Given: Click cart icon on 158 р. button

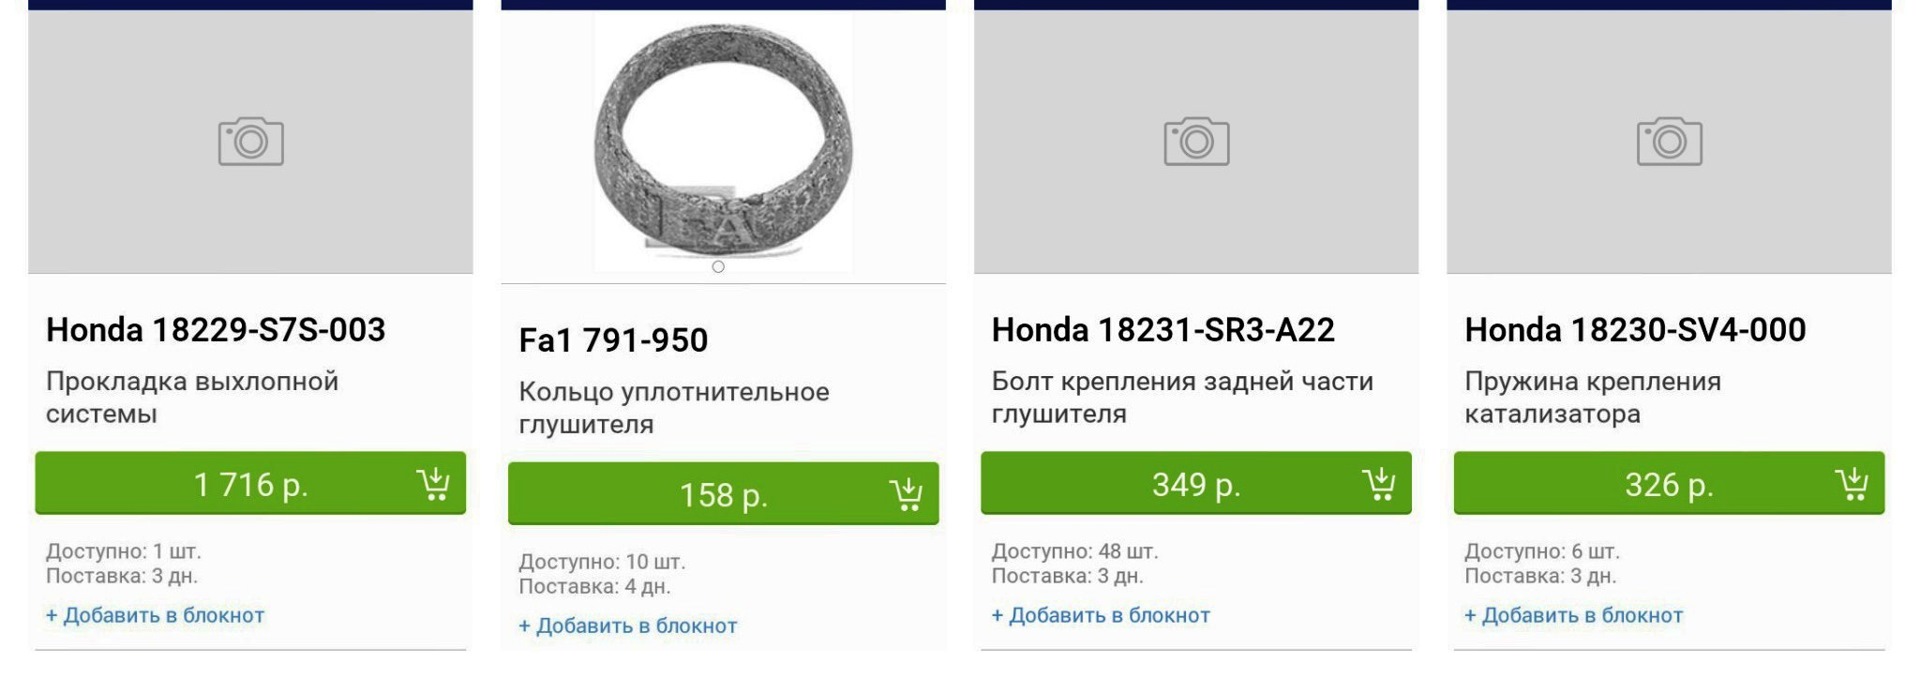Looking at the screenshot, I should [x=906, y=494].
